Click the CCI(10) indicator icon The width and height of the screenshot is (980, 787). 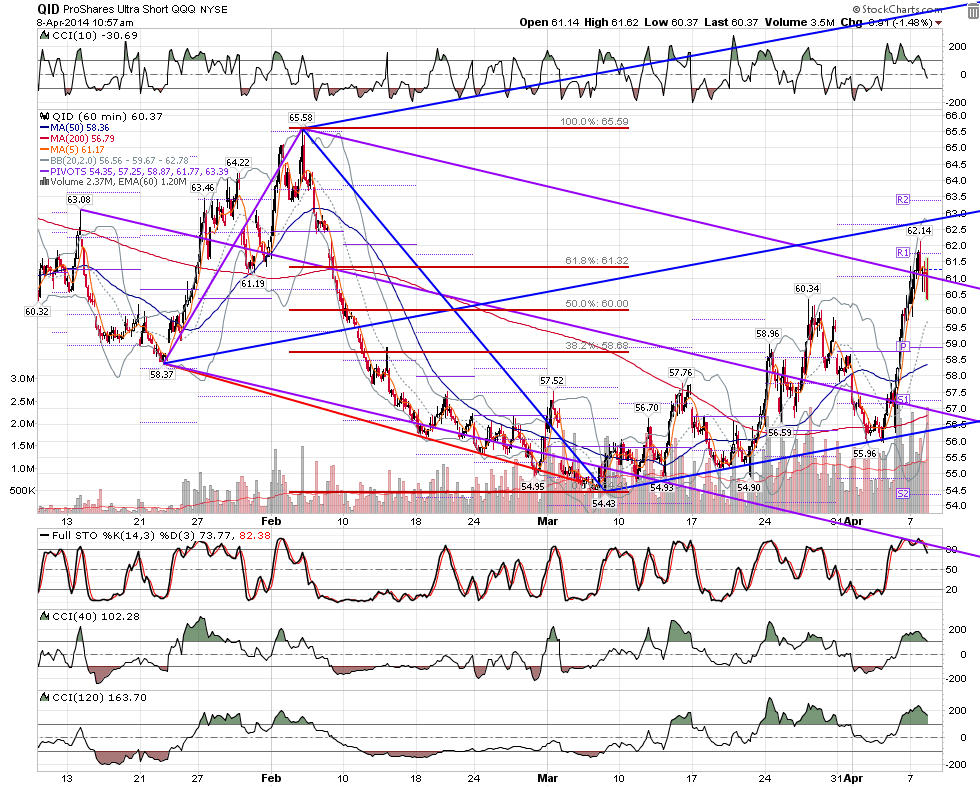[x=44, y=36]
